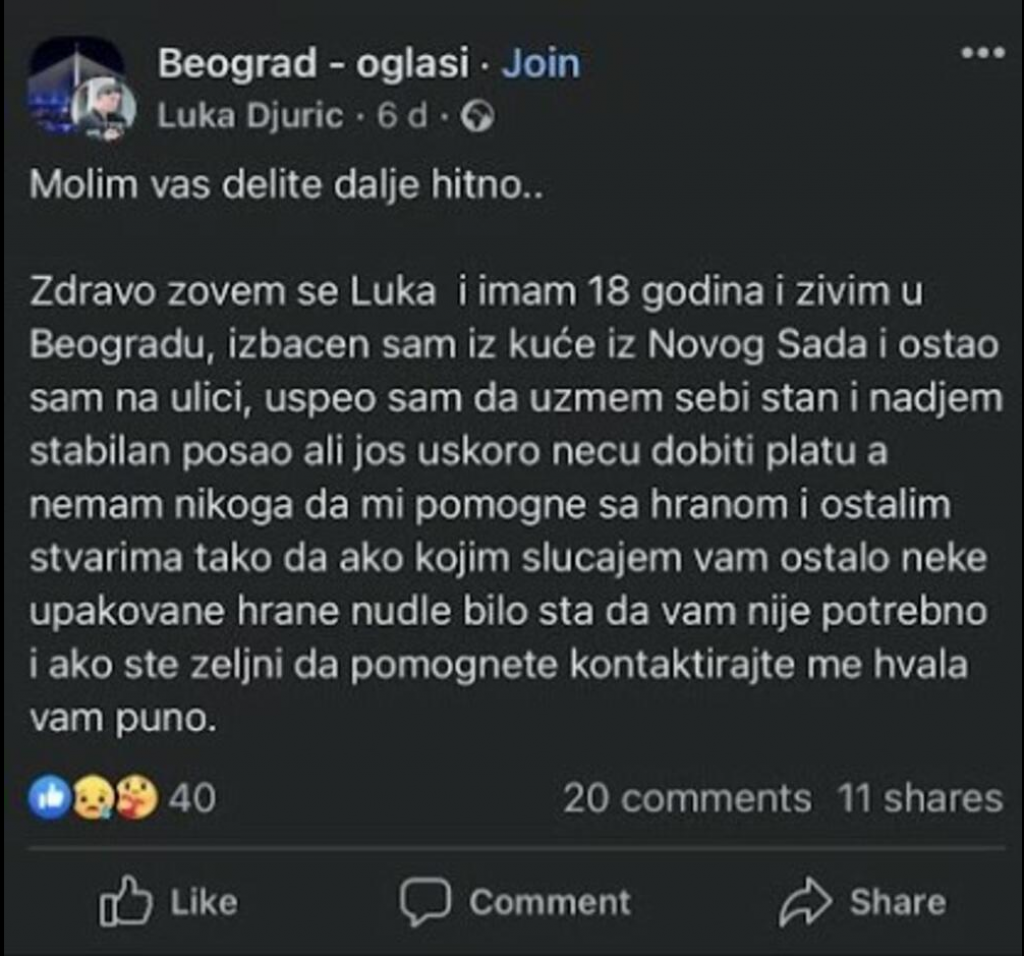Click the Comment speech bubble icon
The width and height of the screenshot is (1024, 956).
(427, 902)
